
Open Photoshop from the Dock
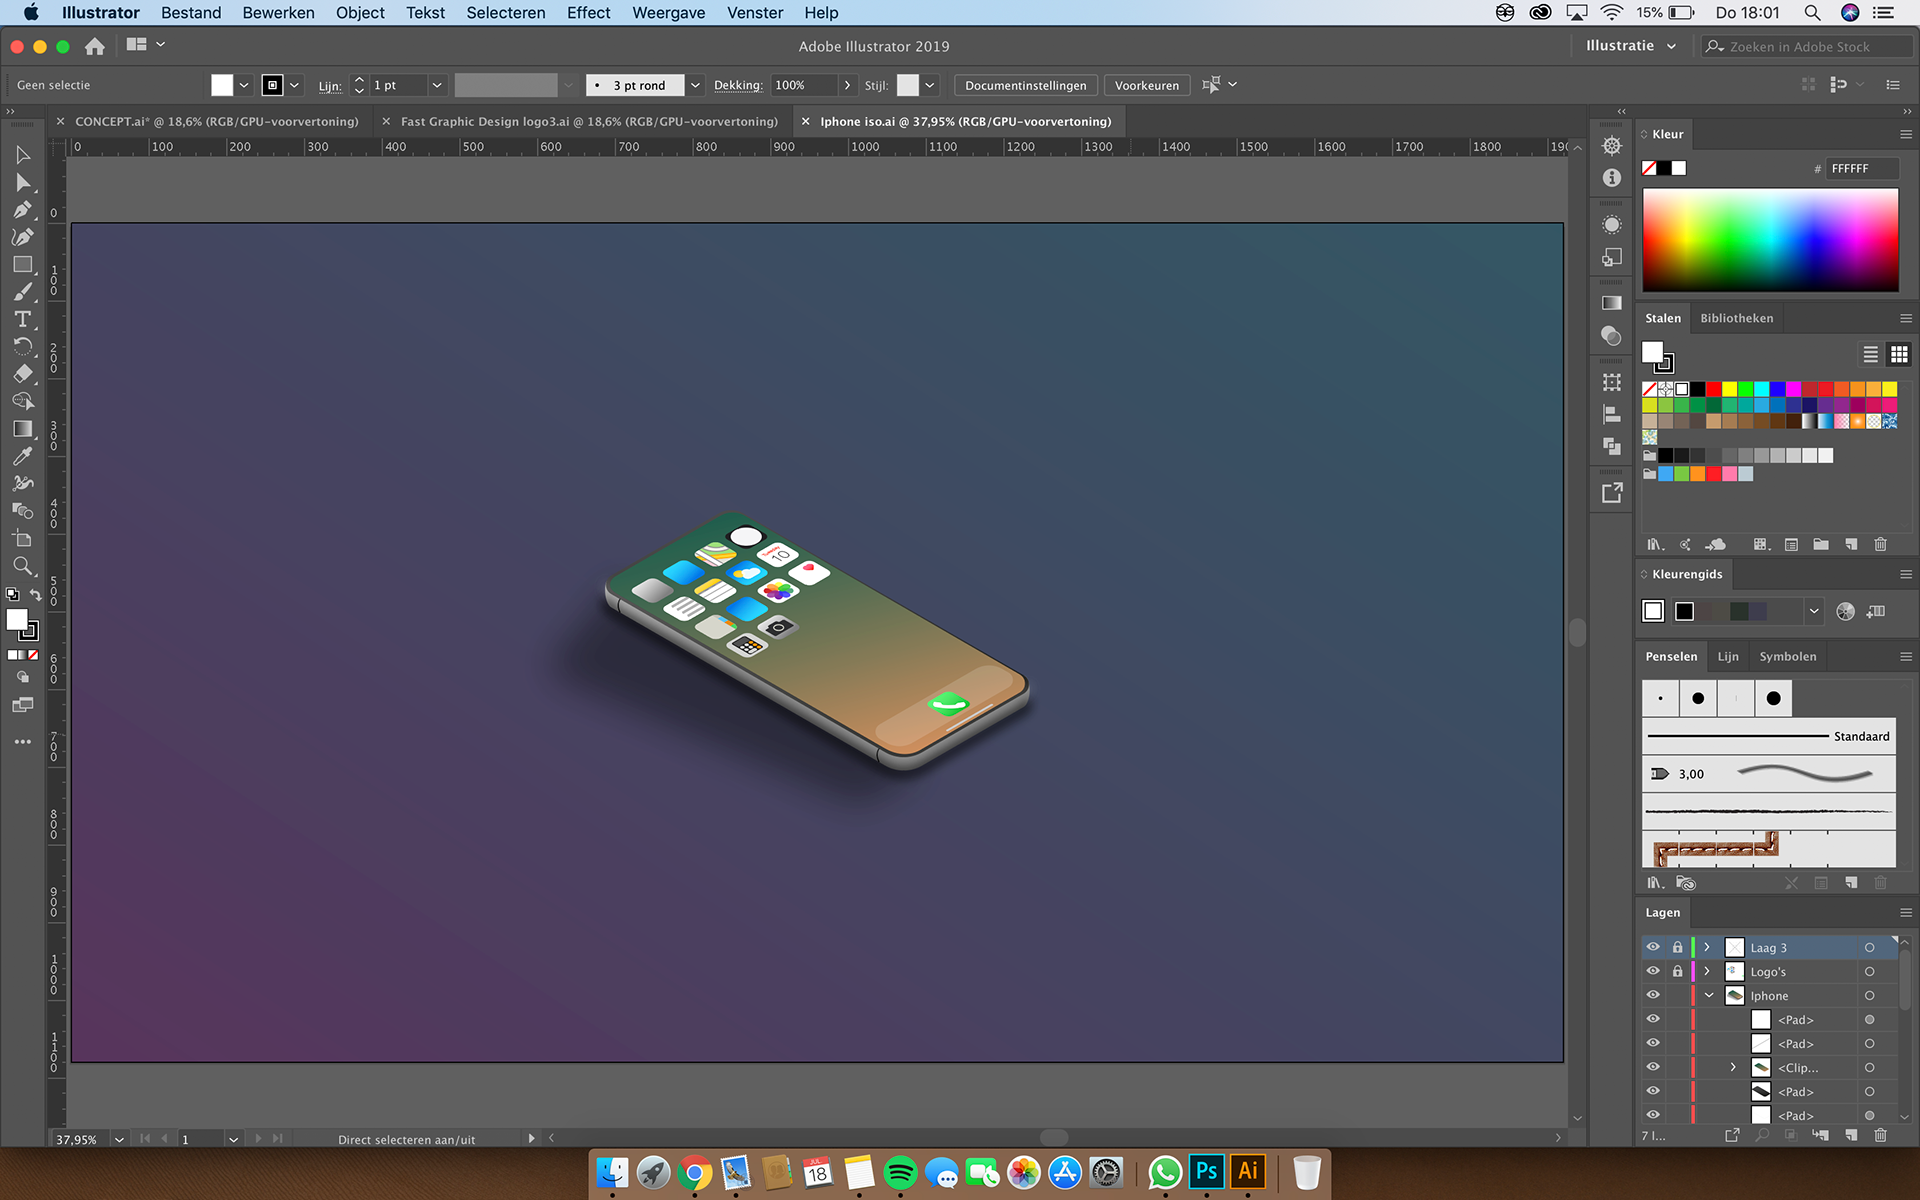point(1206,1171)
